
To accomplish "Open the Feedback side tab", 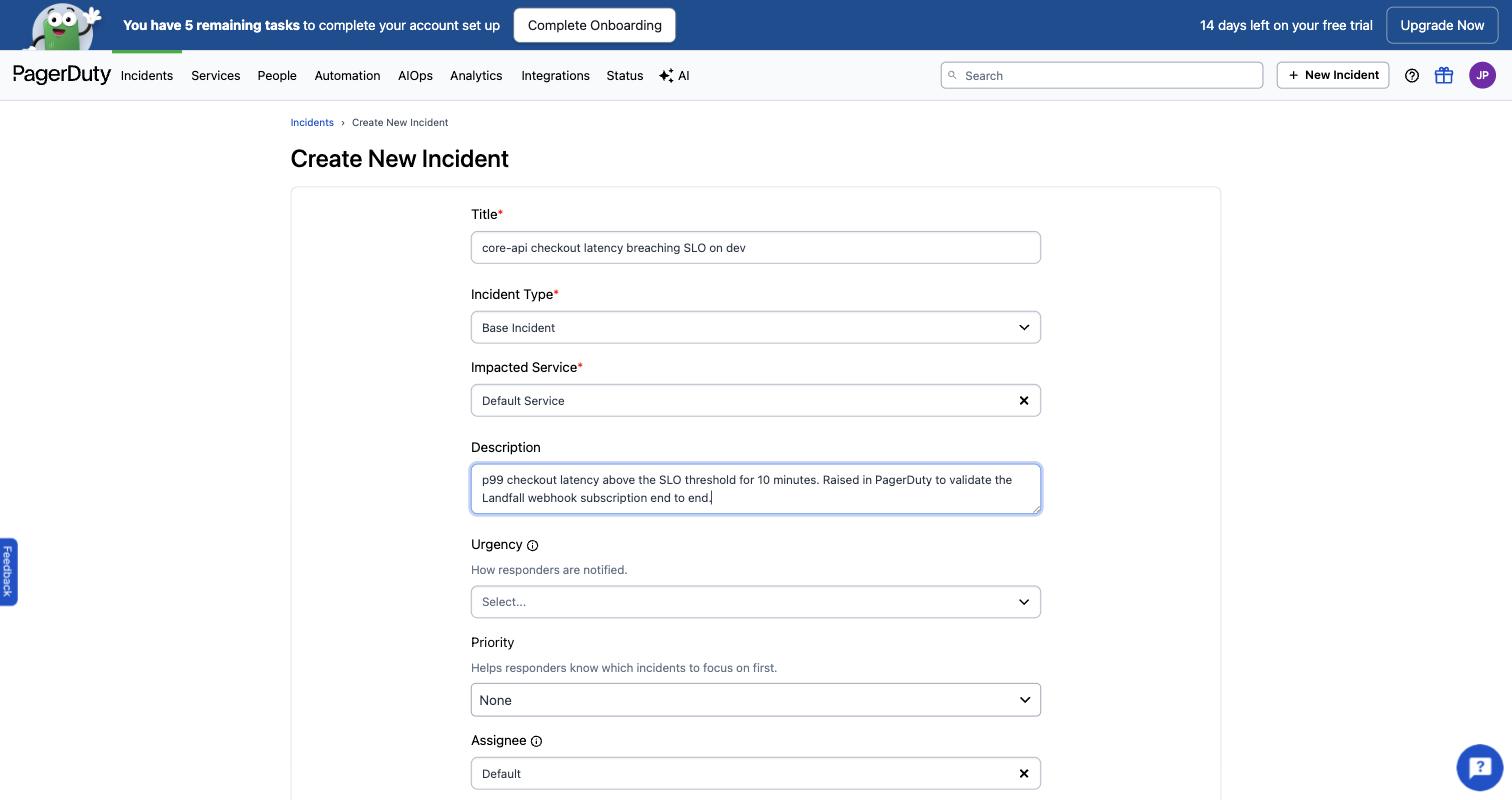I will click(x=8, y=571).
